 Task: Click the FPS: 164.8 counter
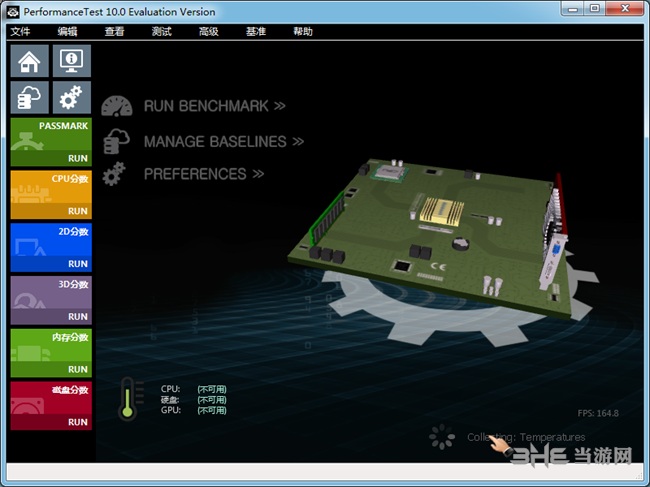pos(598,413)
